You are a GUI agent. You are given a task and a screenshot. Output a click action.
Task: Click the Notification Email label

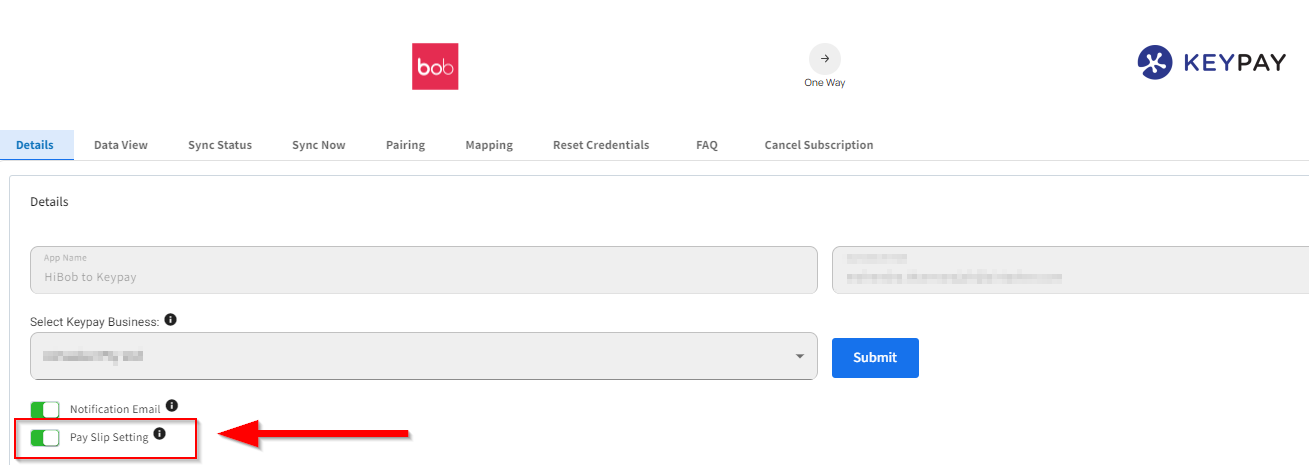[115, 410]
